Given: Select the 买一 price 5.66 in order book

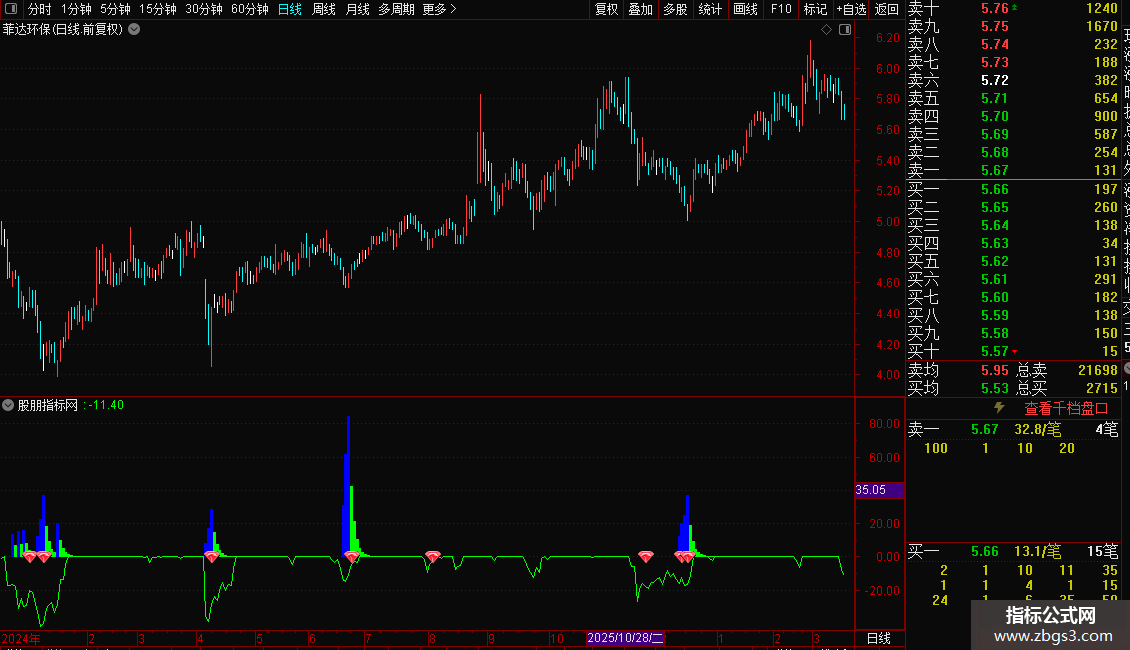Looking at the screenshot, I should point(995,190).
